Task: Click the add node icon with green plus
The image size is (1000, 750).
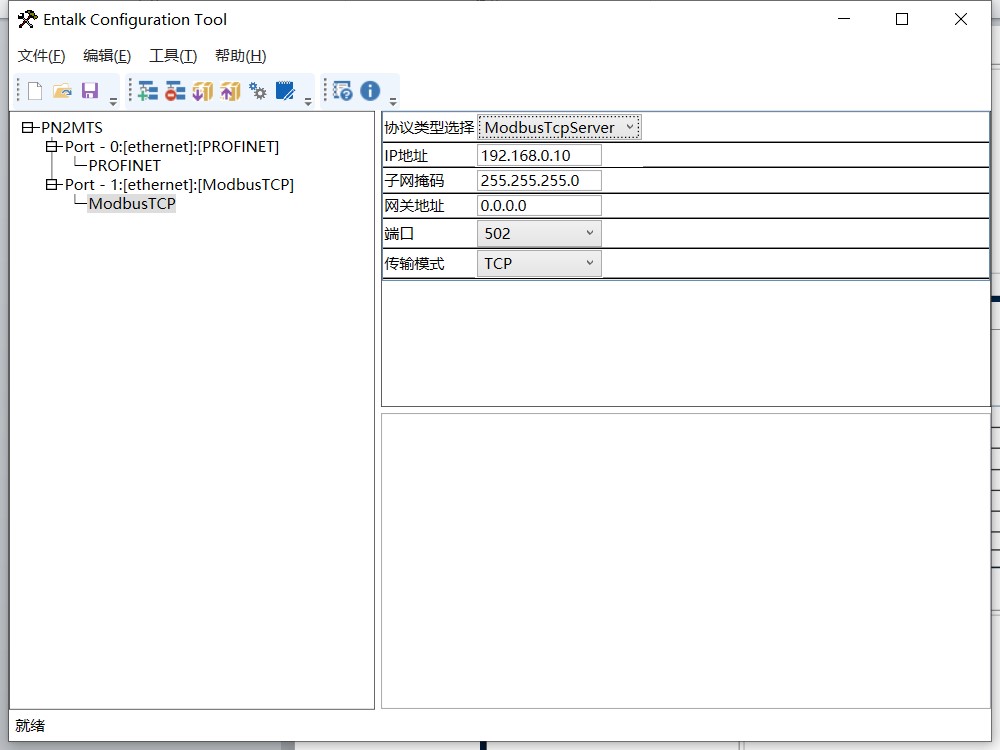Action: click(148, 91)
